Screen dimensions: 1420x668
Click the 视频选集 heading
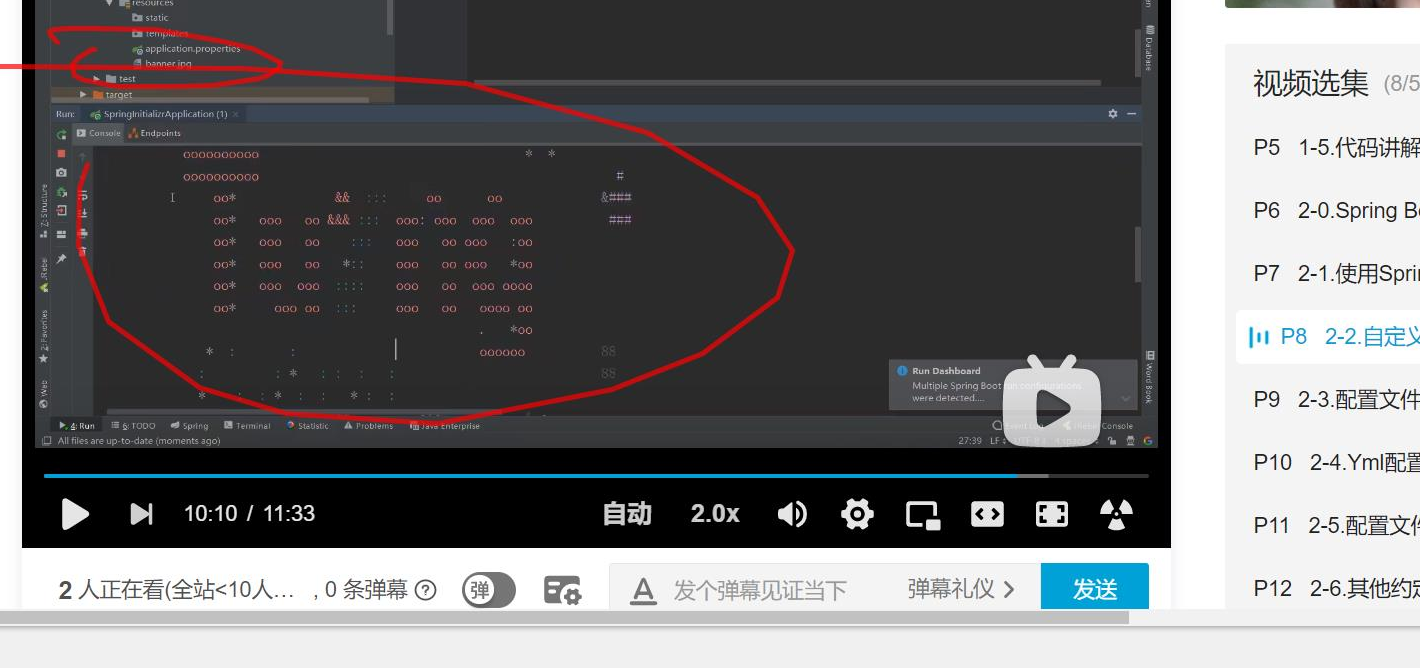pyautogui.click(x=1311, y=84)
